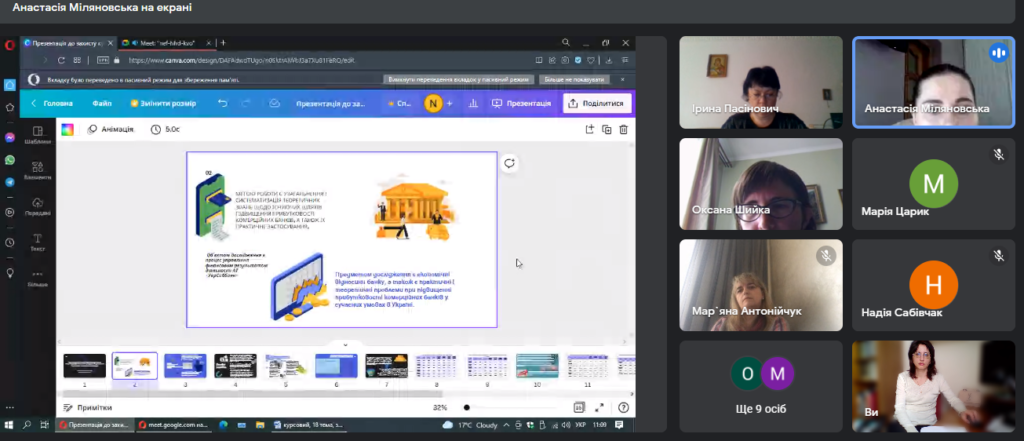Open the Windows Start menu
Viewport: 1024px width, 441px height.
click(8, 425)
